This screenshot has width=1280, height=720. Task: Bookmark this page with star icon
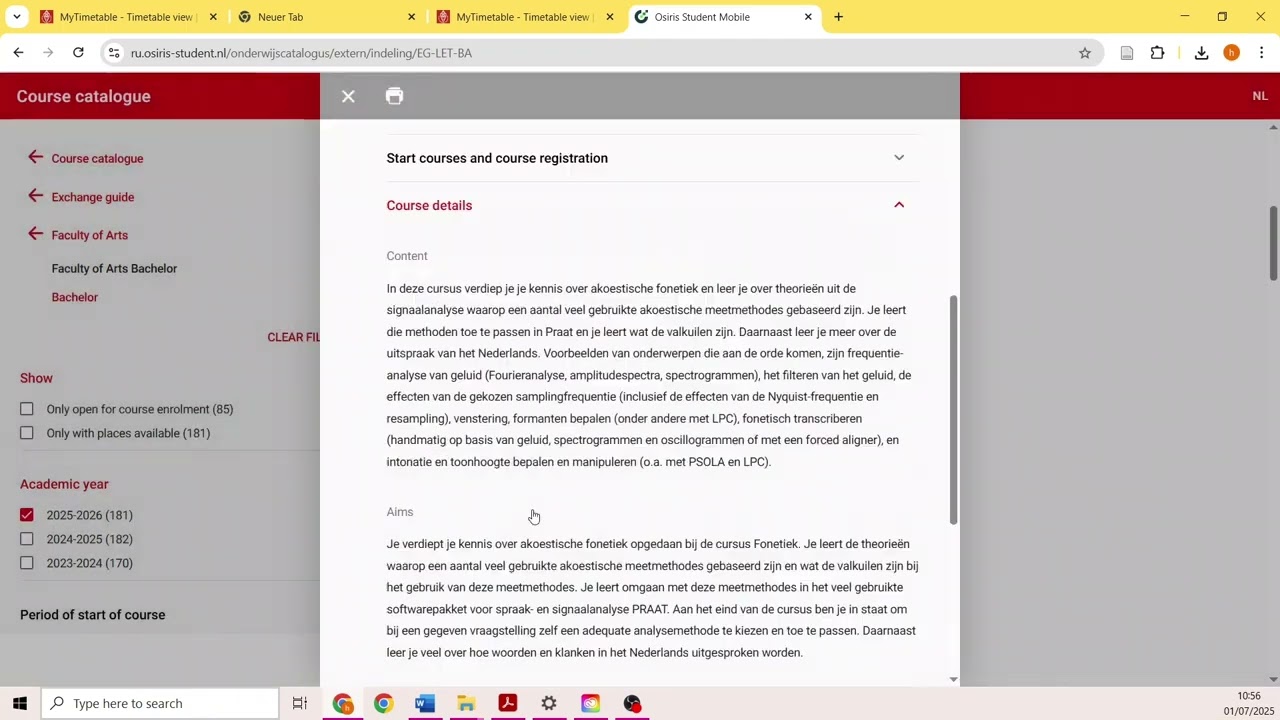tap(1085, 53)
